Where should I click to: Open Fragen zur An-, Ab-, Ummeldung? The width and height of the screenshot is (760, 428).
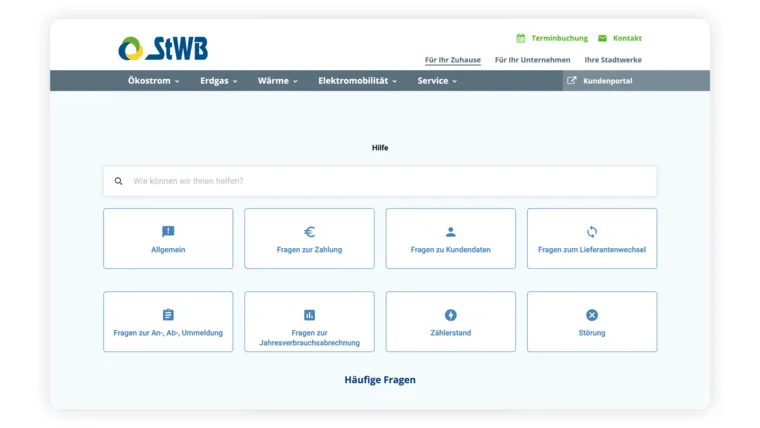[168, 322]
